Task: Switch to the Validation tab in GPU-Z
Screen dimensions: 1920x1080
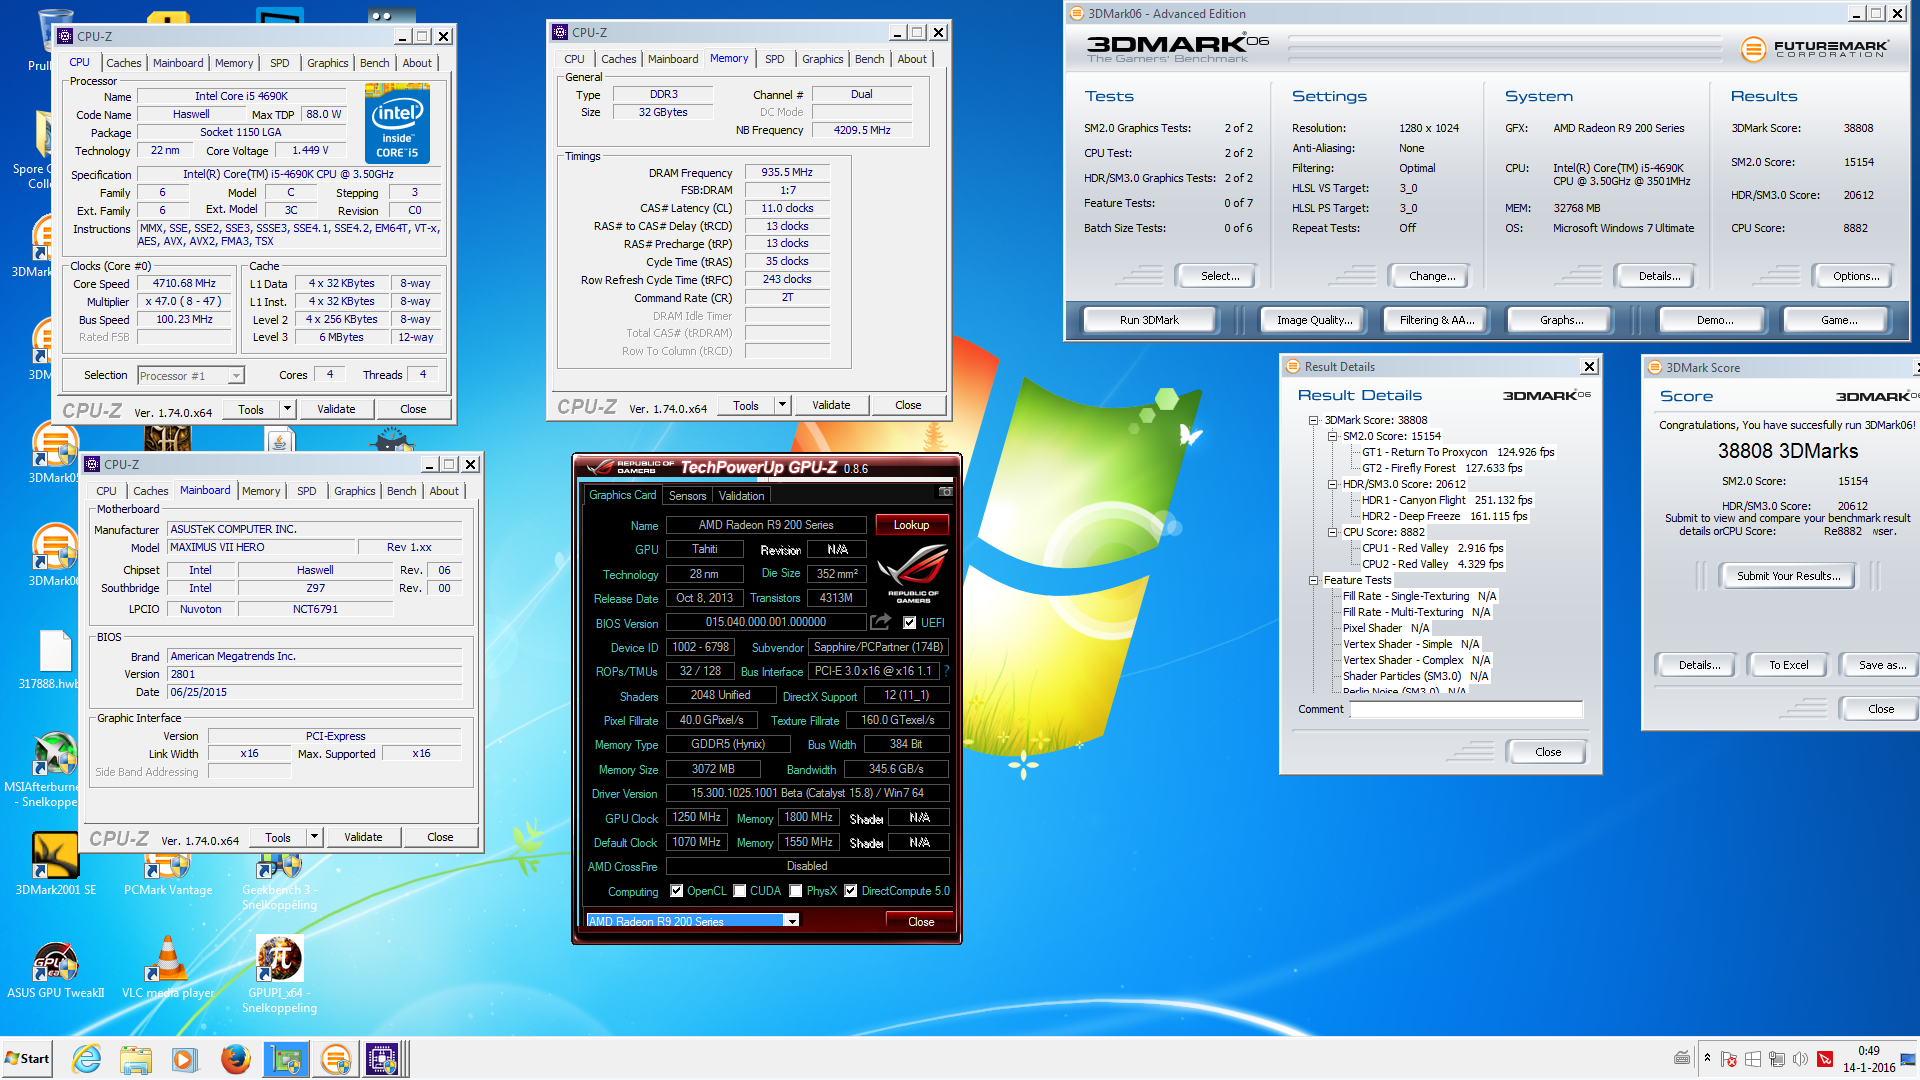Action: pos(741,496)
